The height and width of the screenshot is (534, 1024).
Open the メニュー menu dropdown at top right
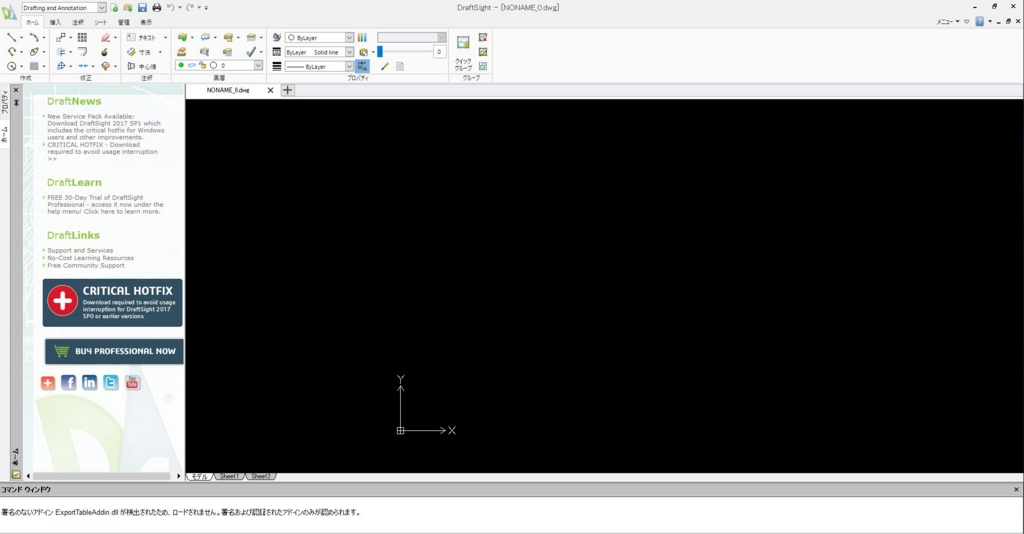tap(948, 22)
